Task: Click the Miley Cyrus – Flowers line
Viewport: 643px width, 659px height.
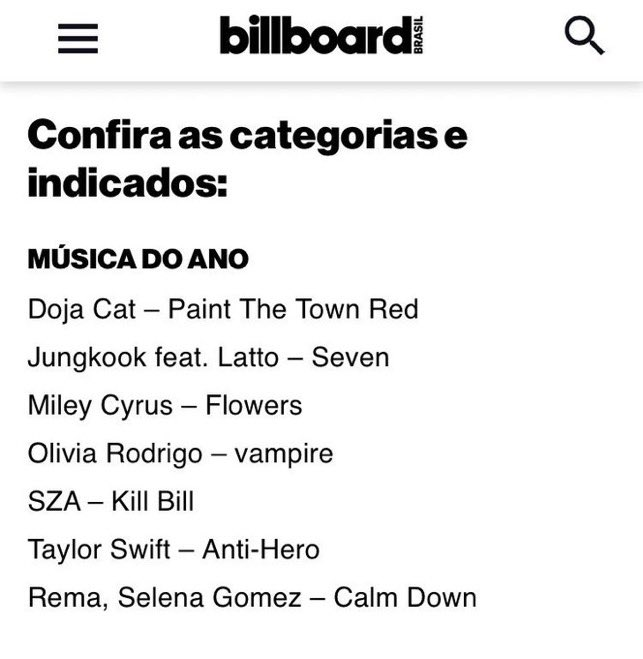Action: (165, 406)
